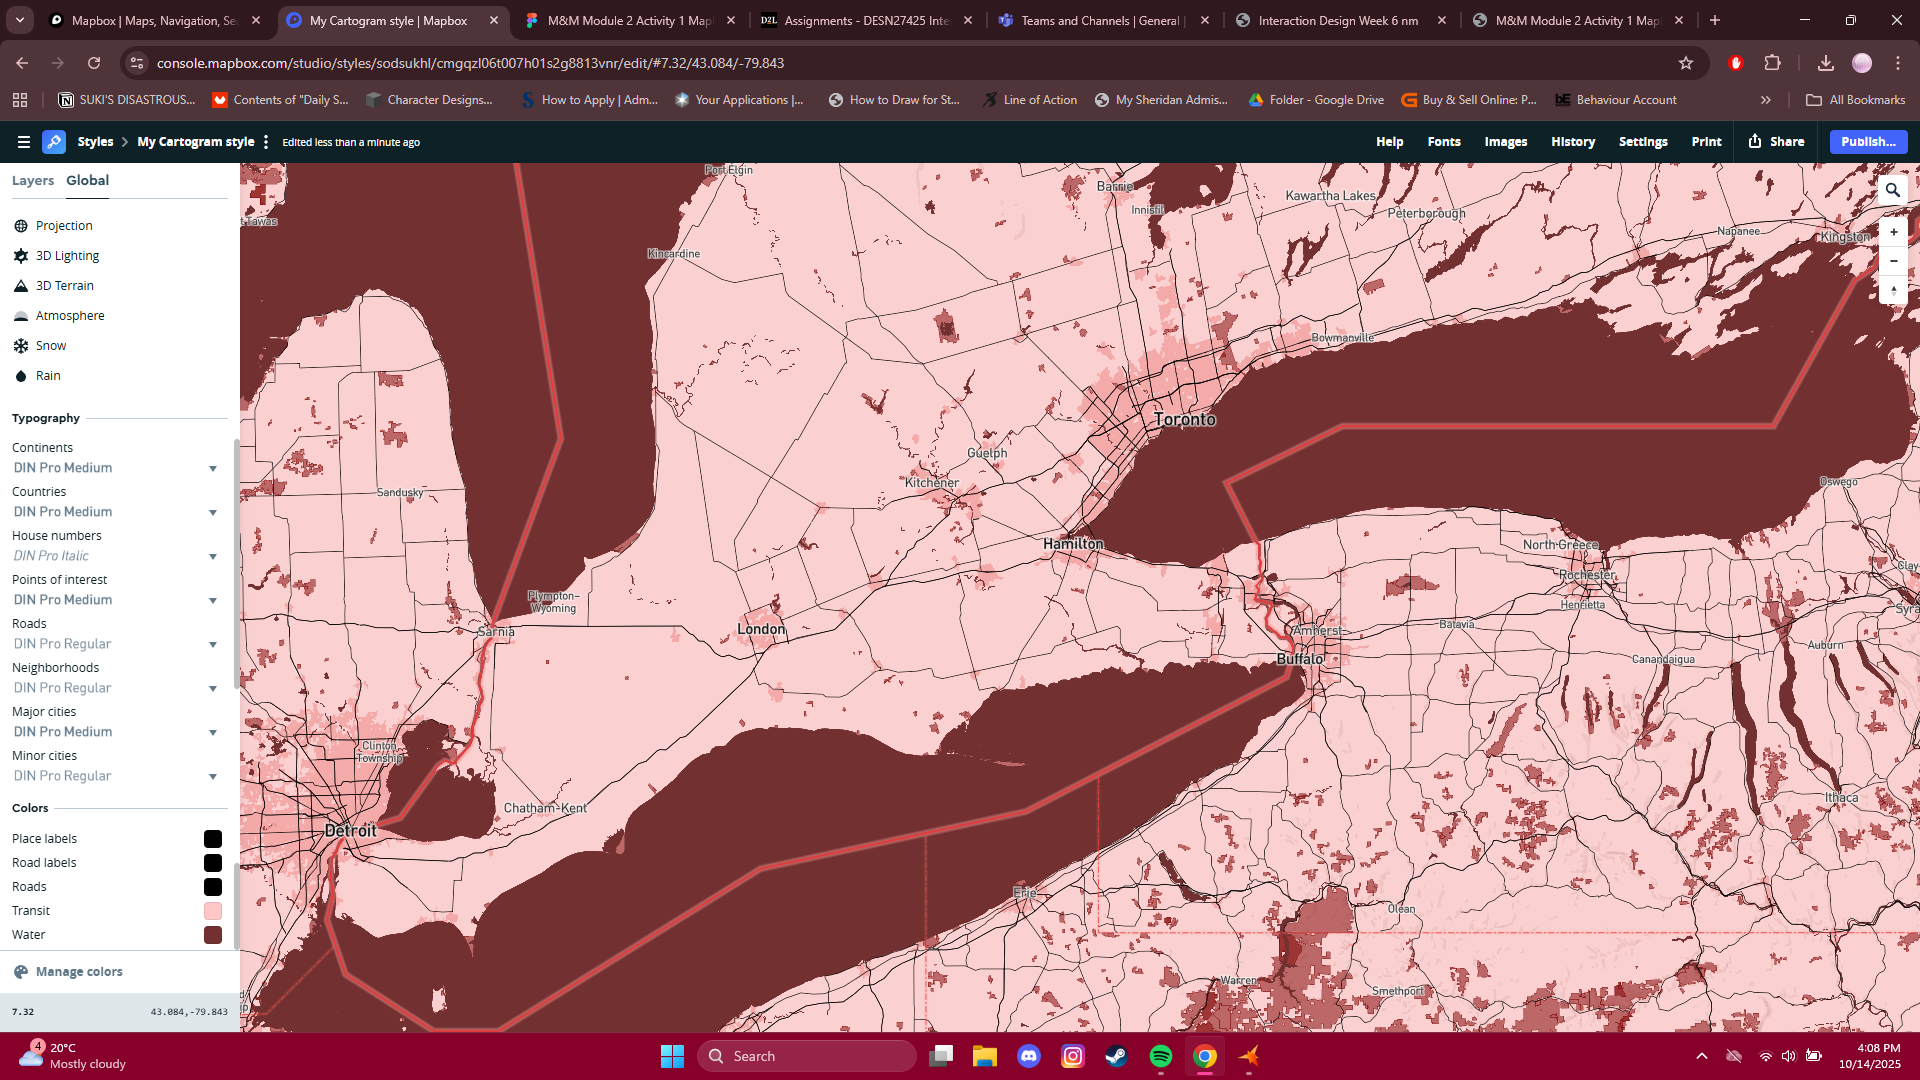Viewport: 1920px width, 1080px height.
Task: Reset map bearing with compass icon
Action: click(x=1893, y=291)
